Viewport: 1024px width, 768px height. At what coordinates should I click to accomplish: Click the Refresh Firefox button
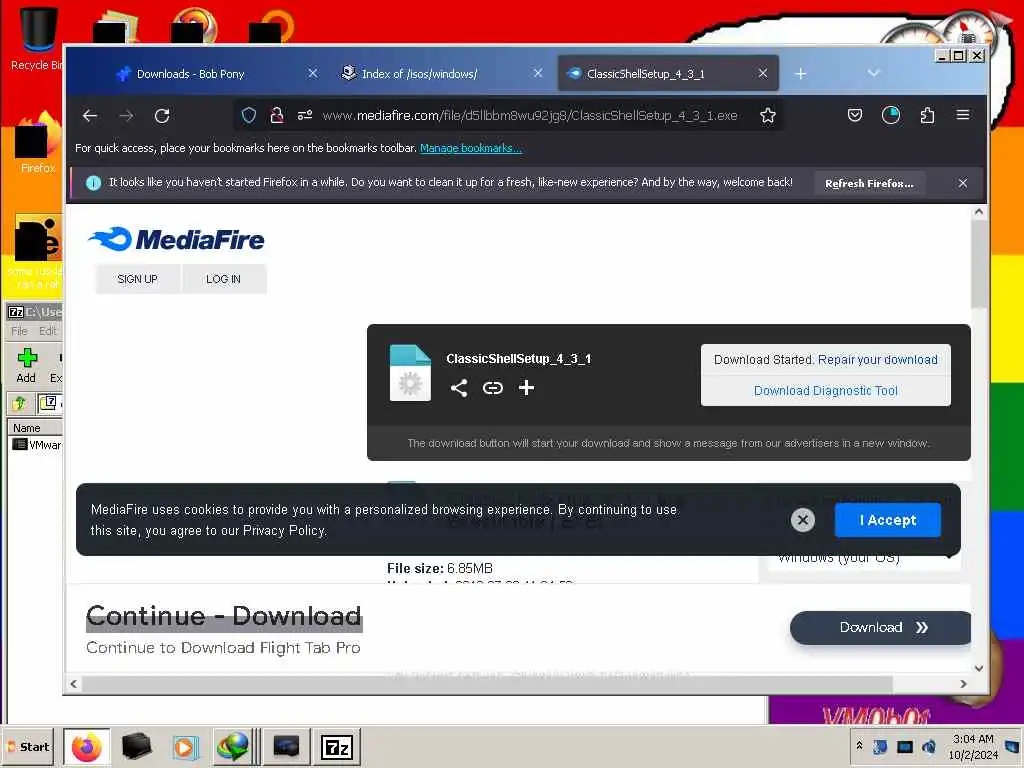tap(869, 184)
